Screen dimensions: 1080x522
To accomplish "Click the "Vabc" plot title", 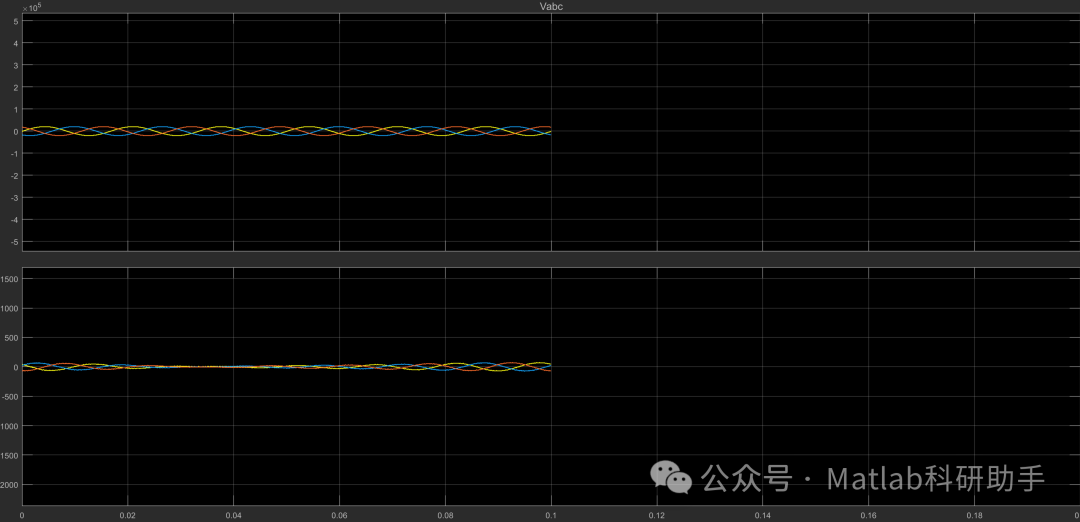I will (551, 6).
